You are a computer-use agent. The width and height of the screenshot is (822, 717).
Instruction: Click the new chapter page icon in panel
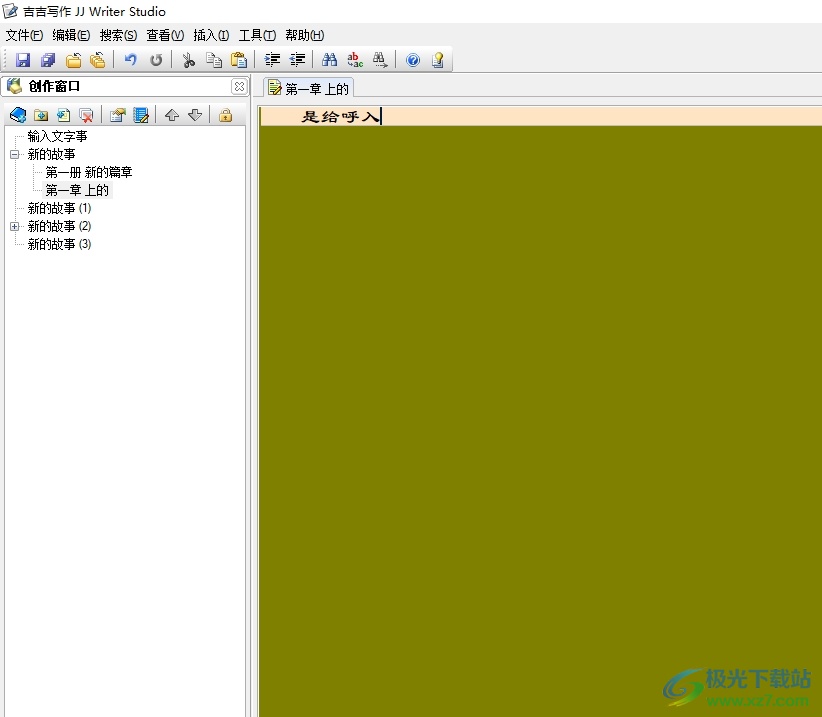(63, 115)
